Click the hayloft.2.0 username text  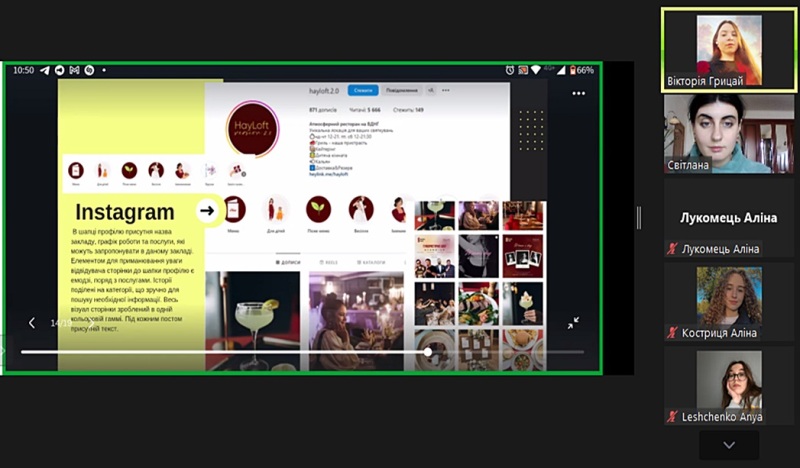coord(324,91)
